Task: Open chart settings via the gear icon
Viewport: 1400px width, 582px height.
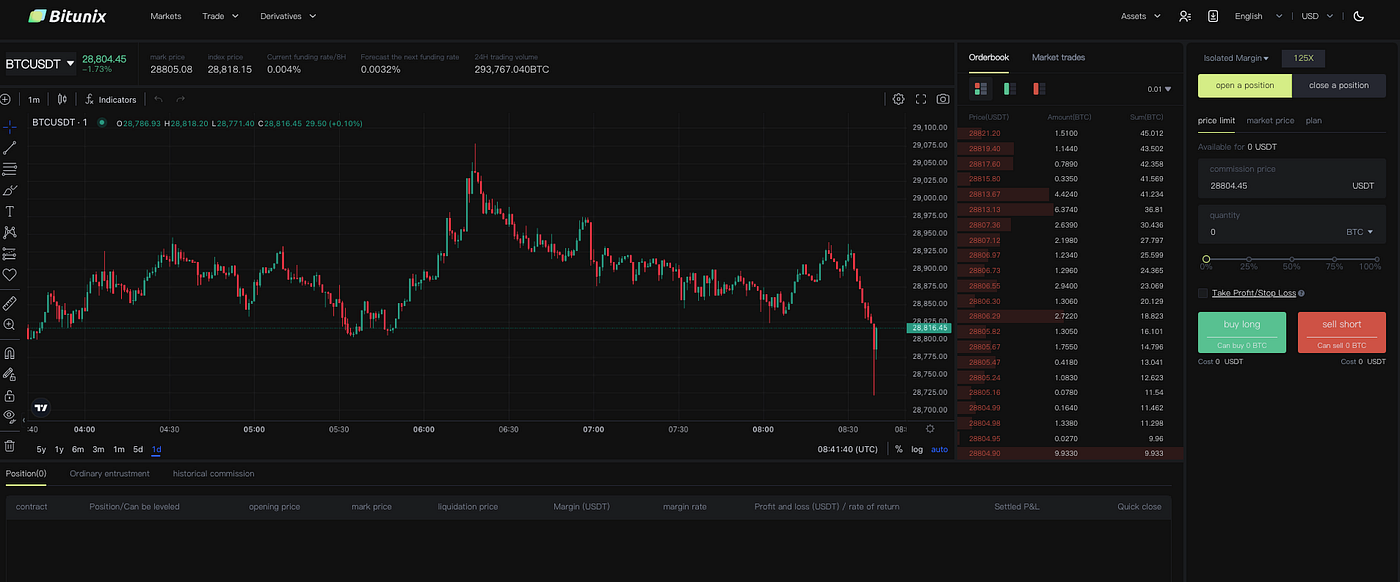Action: 898,99
